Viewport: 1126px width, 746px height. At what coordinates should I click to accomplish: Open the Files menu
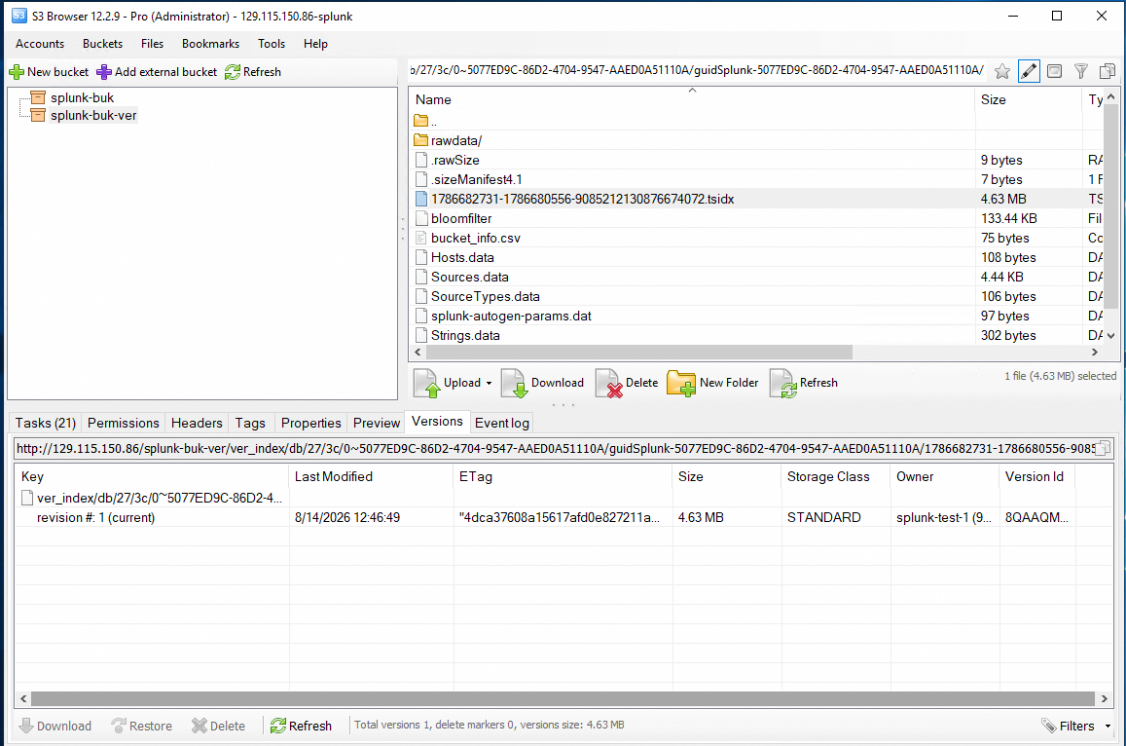pos(152,44)
